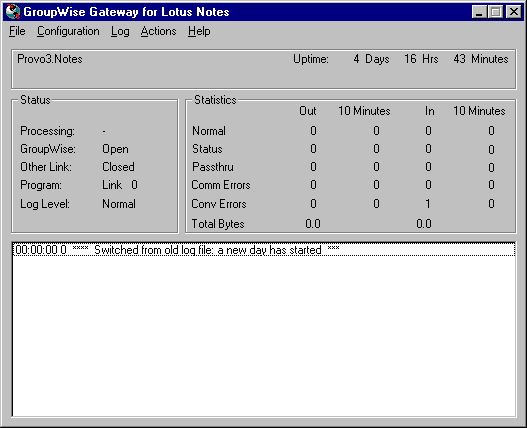The height and width of the screenshot is (428, 527).
Task: Click the Other Link 'Closed' value
Action: pos(118,167)
